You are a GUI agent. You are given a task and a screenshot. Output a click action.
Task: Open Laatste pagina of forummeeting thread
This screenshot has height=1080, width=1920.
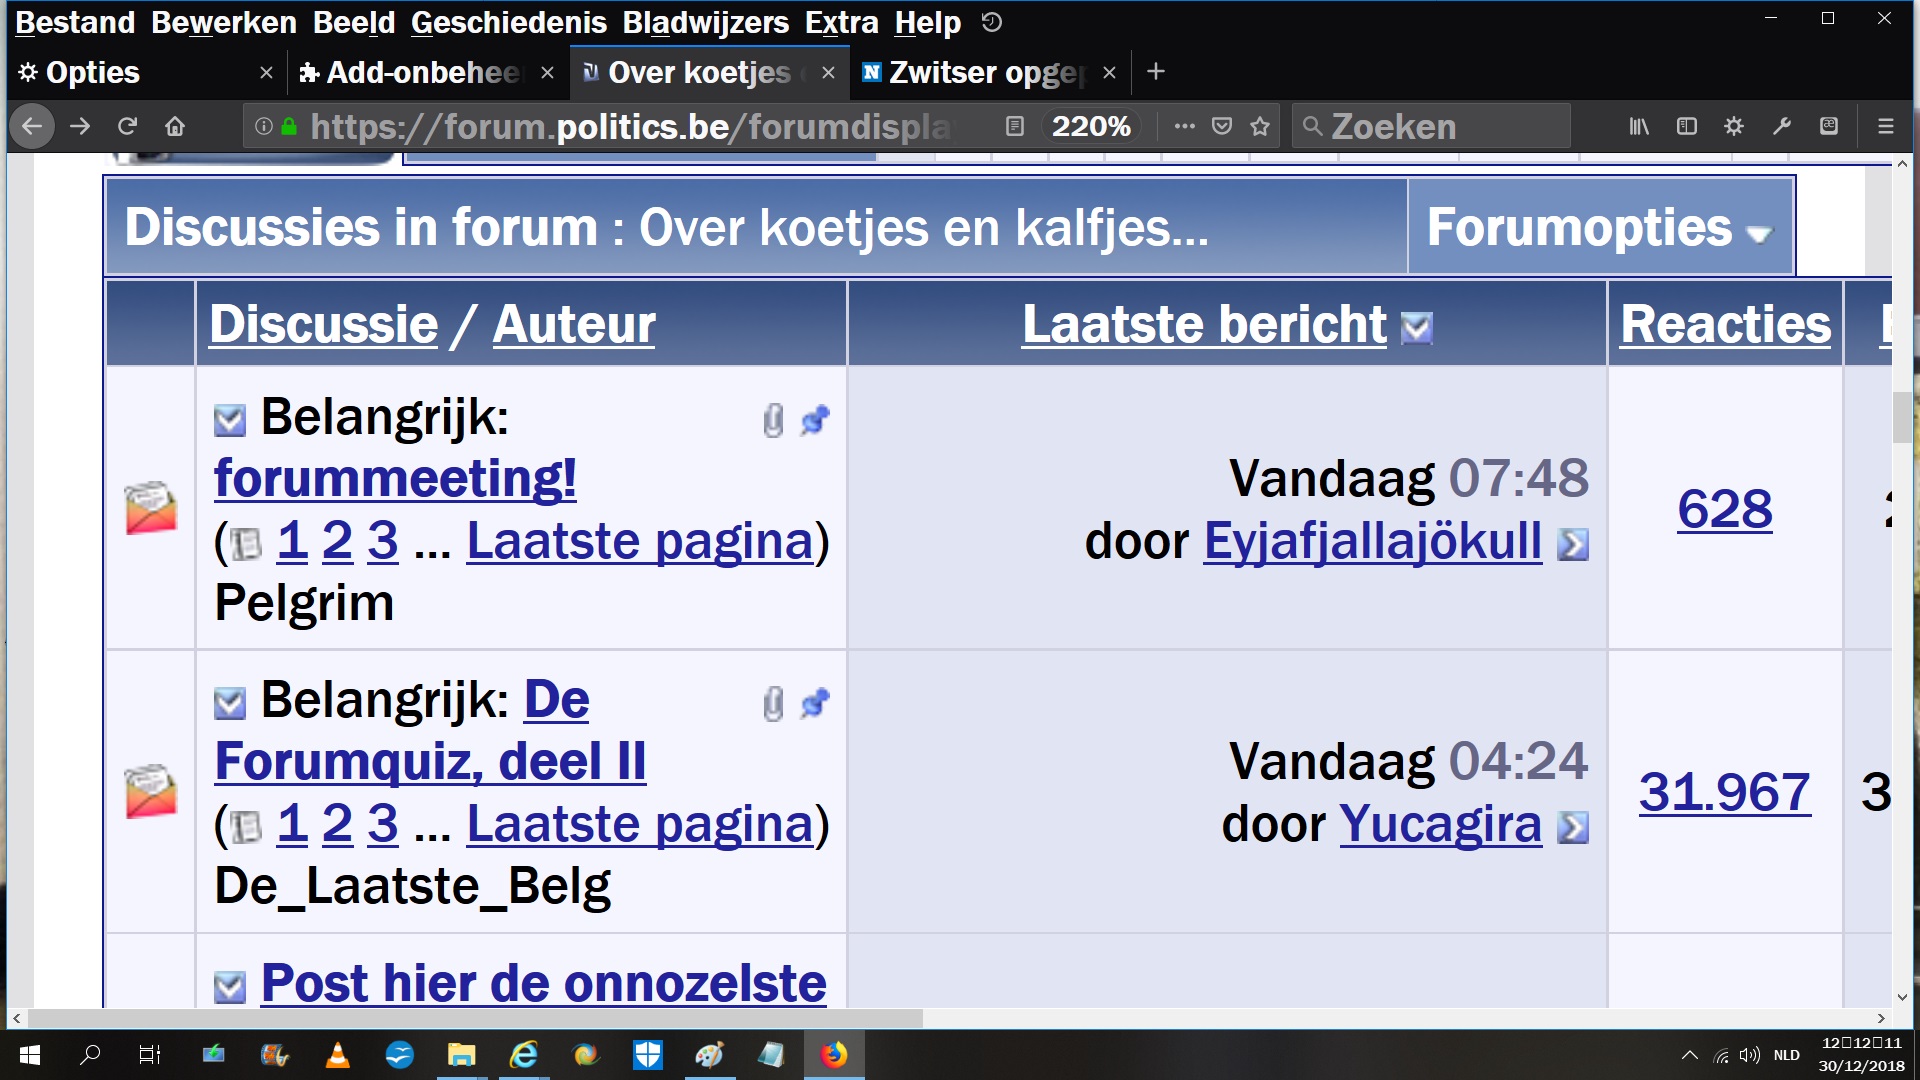pyautogui.click(x=640, y=541)
